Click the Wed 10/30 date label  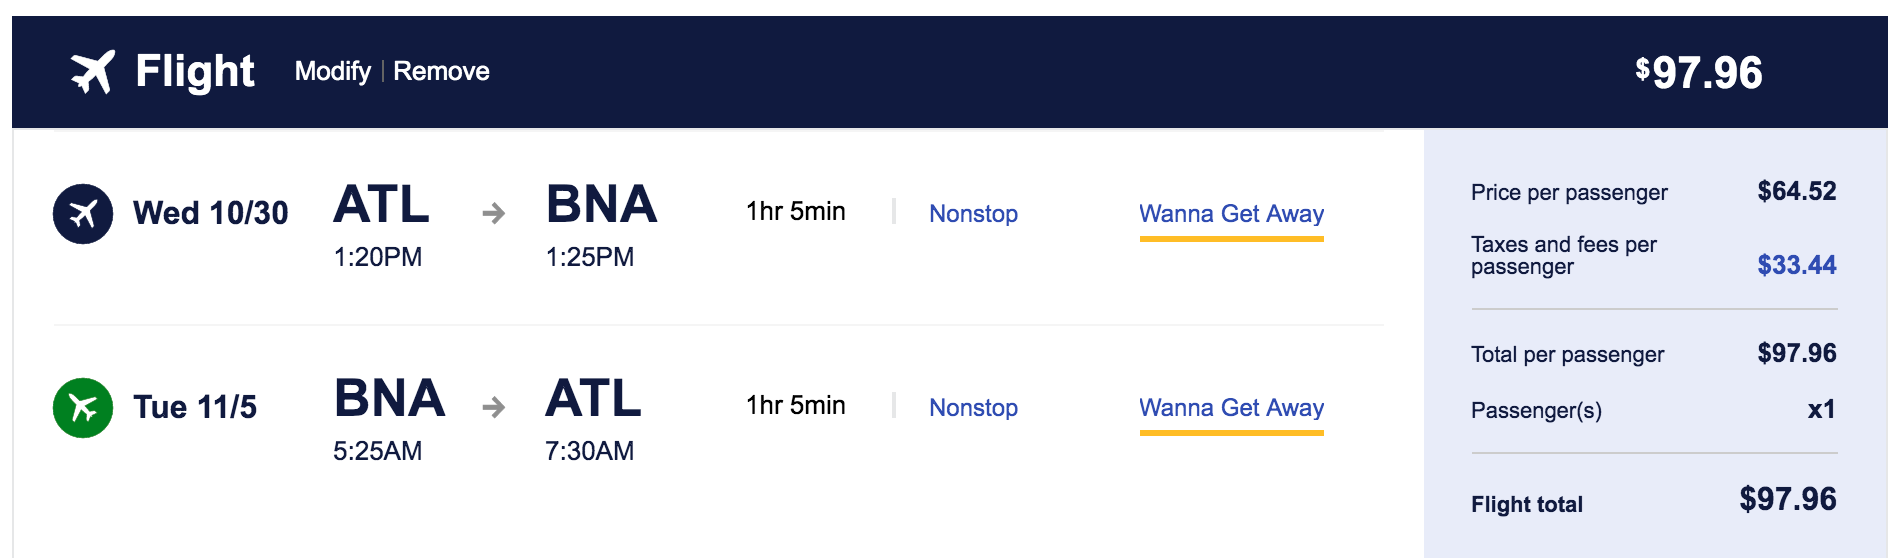[210, 213]
